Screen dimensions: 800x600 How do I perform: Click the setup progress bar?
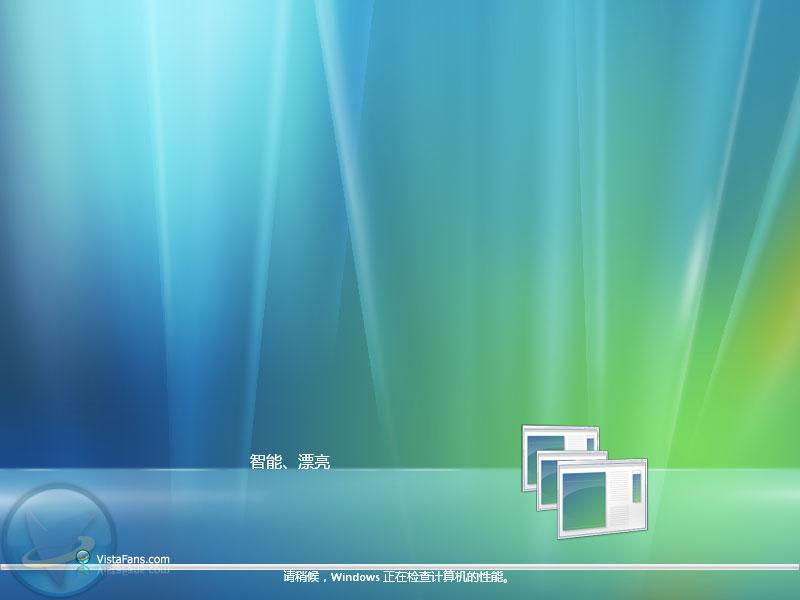400,567
